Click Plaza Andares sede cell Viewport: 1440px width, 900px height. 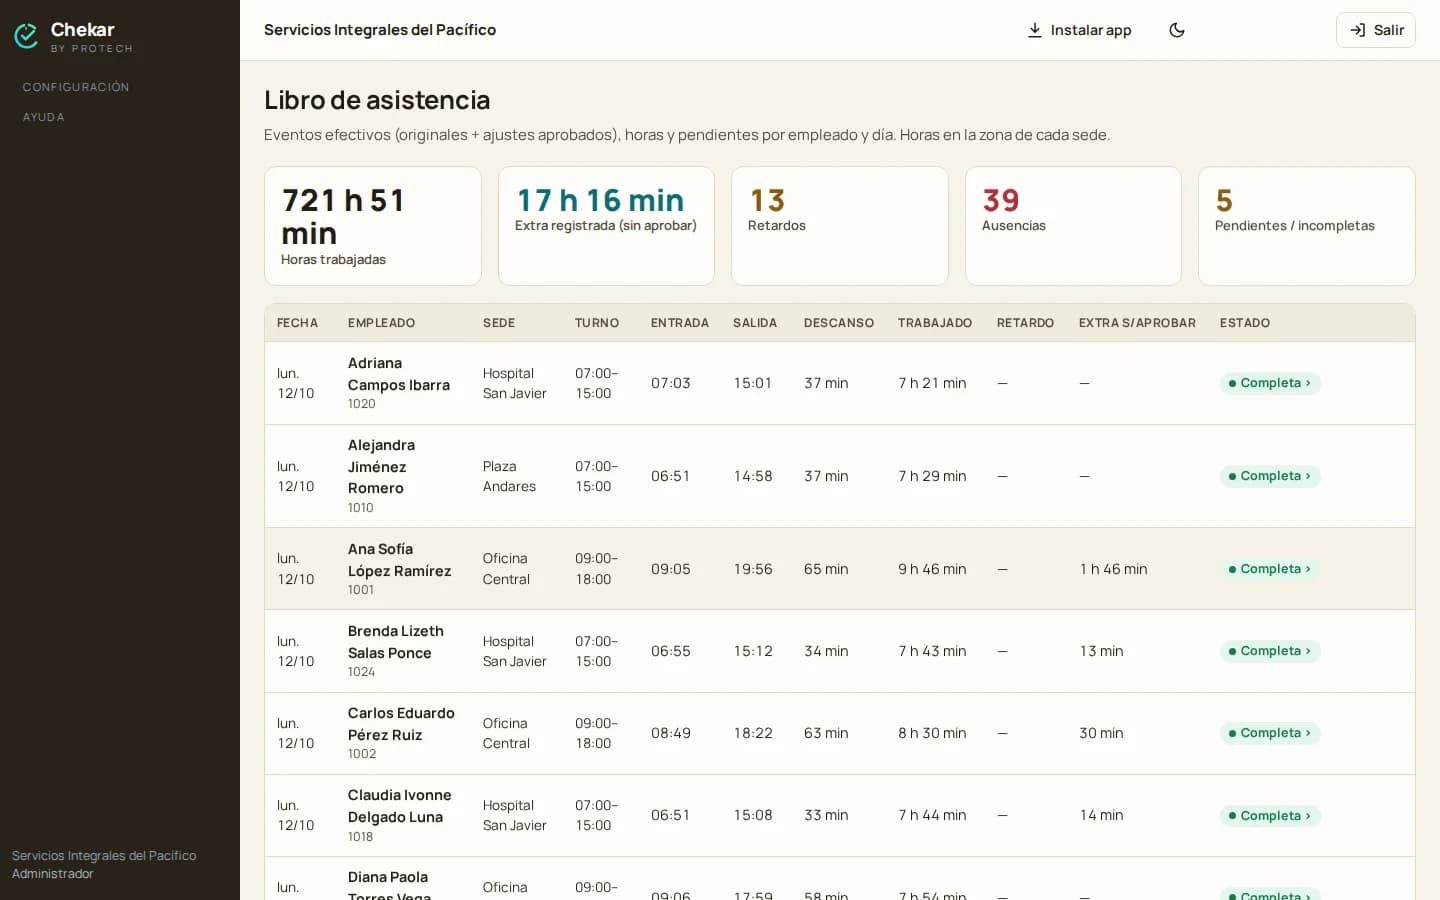[x=509, y=476]
